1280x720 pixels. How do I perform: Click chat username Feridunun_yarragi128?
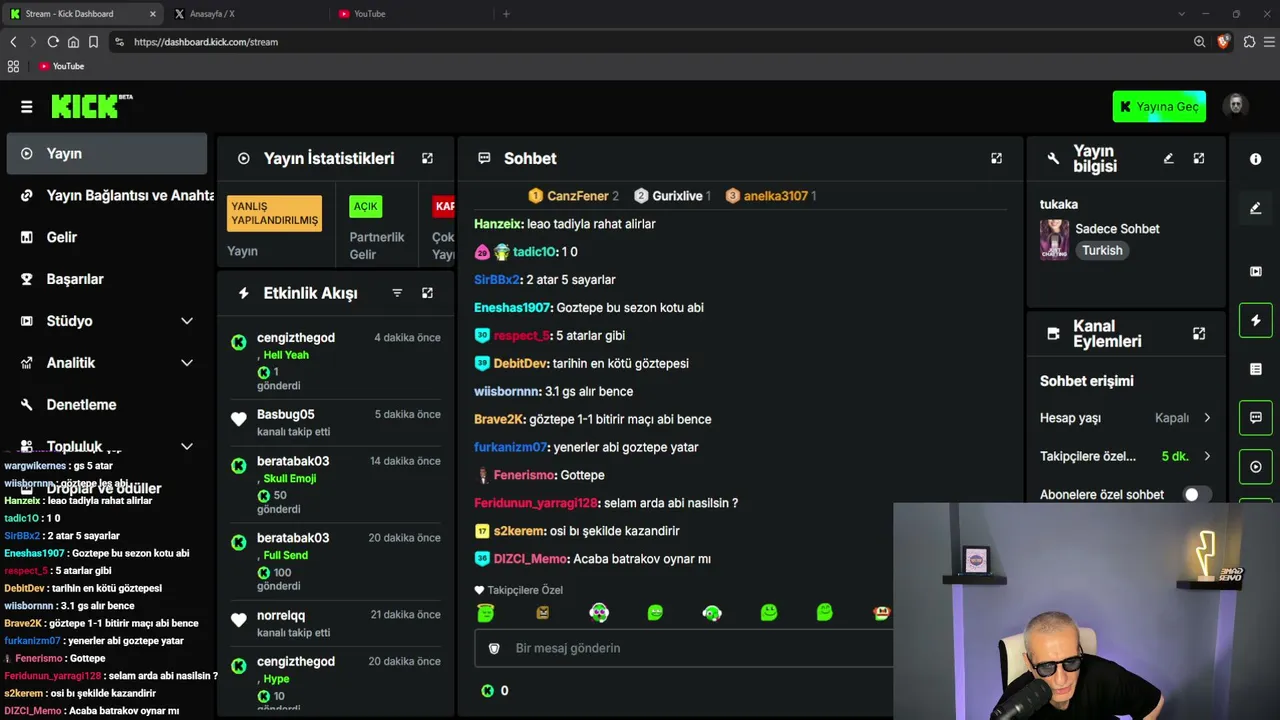(536, 503)
